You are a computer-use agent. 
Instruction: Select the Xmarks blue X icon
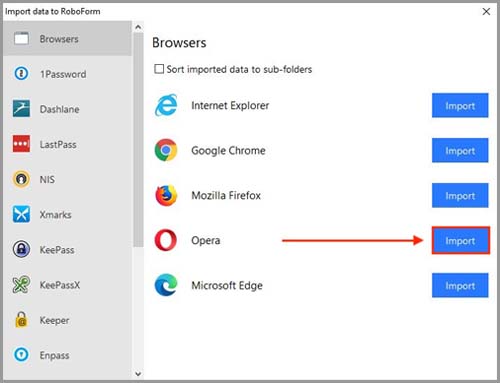point(21,214)
